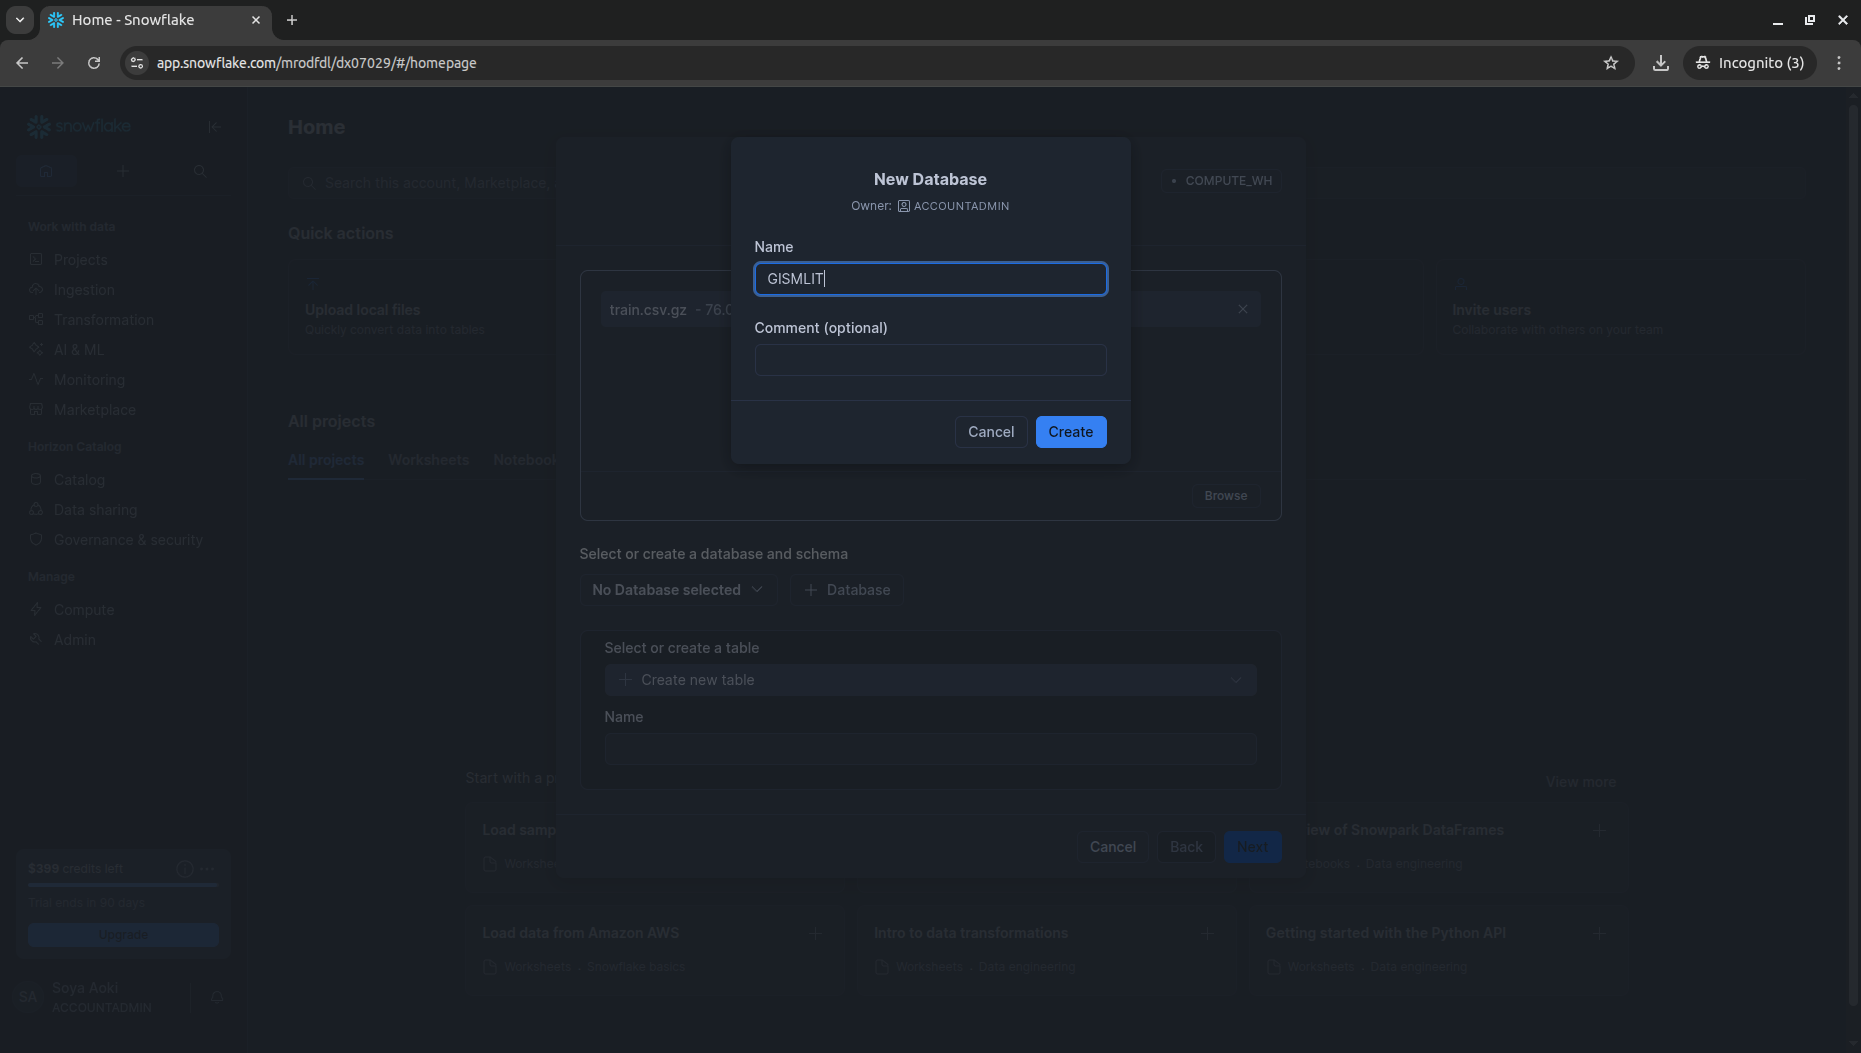Image resolution: width=1861 pixels, height=1053 pixels.
Task: Open Intro to data transformations card
Action: pos(1046,949)
